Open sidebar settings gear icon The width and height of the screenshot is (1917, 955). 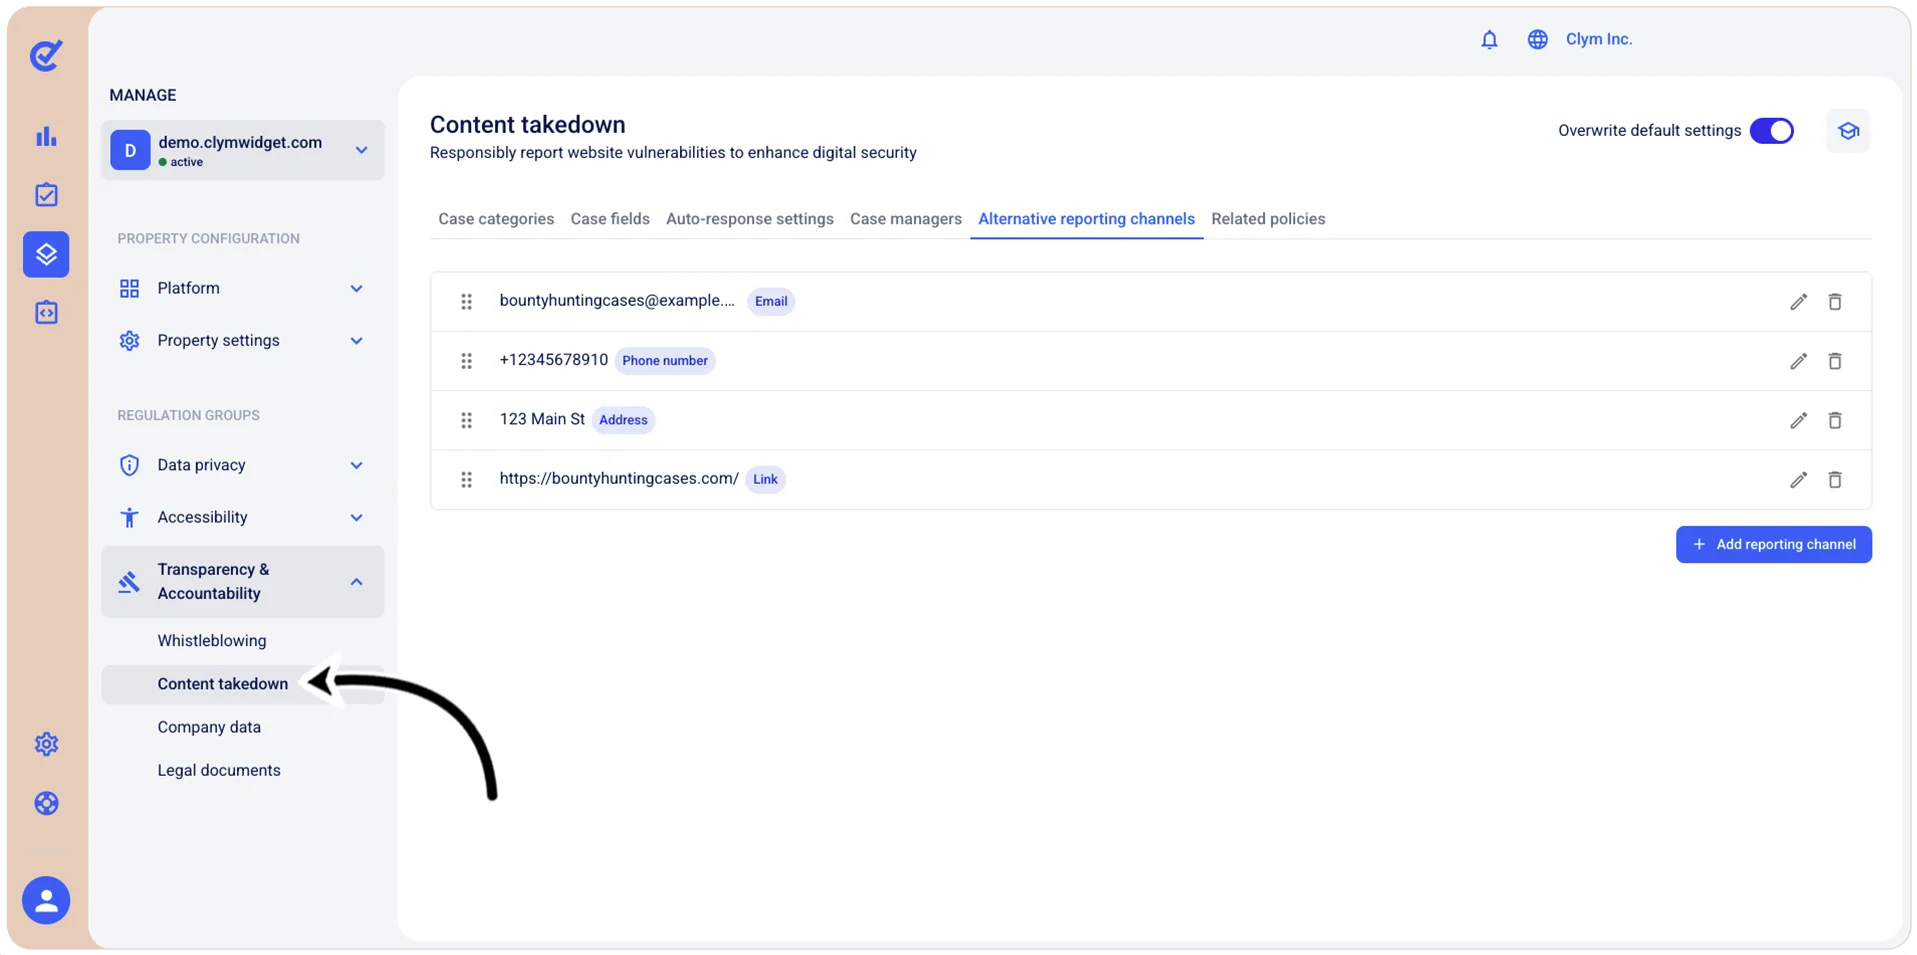[x=46, y=744]
